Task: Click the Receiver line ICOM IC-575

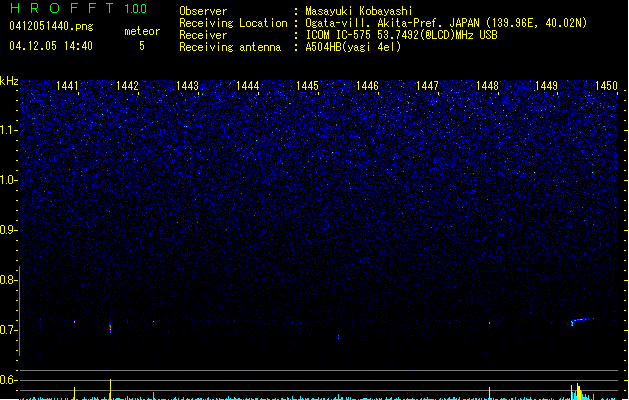Action: tap(401, 35)
